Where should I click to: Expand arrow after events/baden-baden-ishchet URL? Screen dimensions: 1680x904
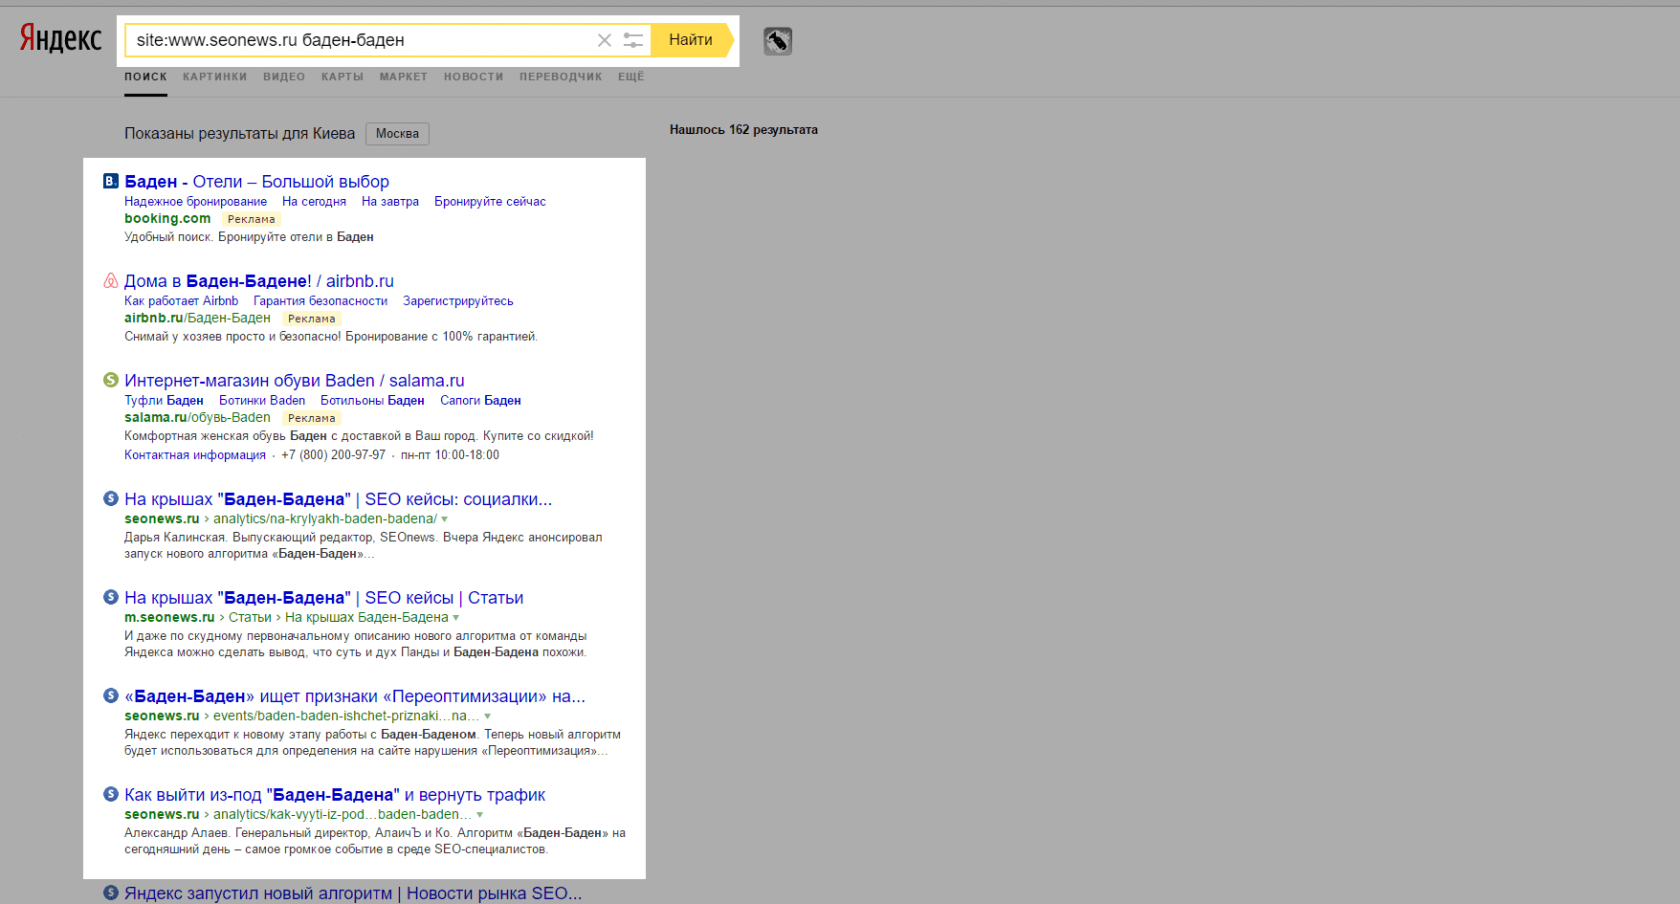[488, 716]
